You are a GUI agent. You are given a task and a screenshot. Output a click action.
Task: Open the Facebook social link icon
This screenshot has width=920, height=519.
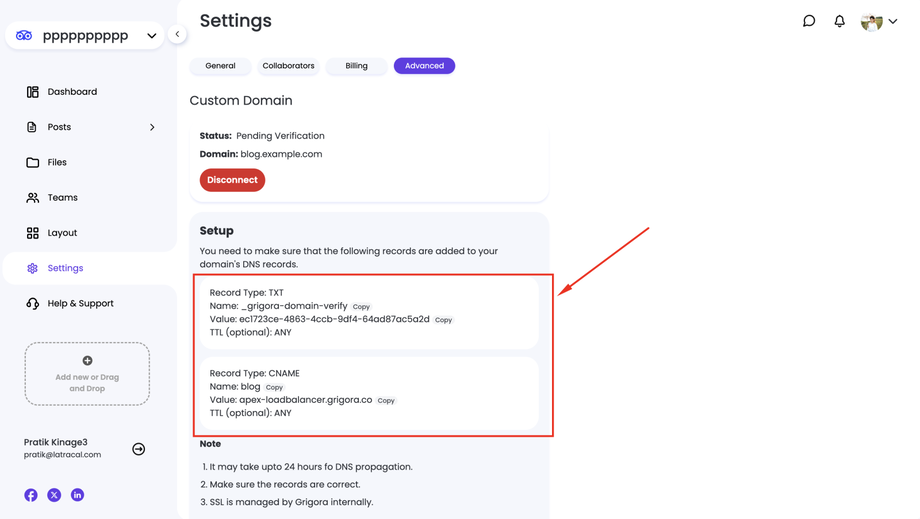pos(31,495)
